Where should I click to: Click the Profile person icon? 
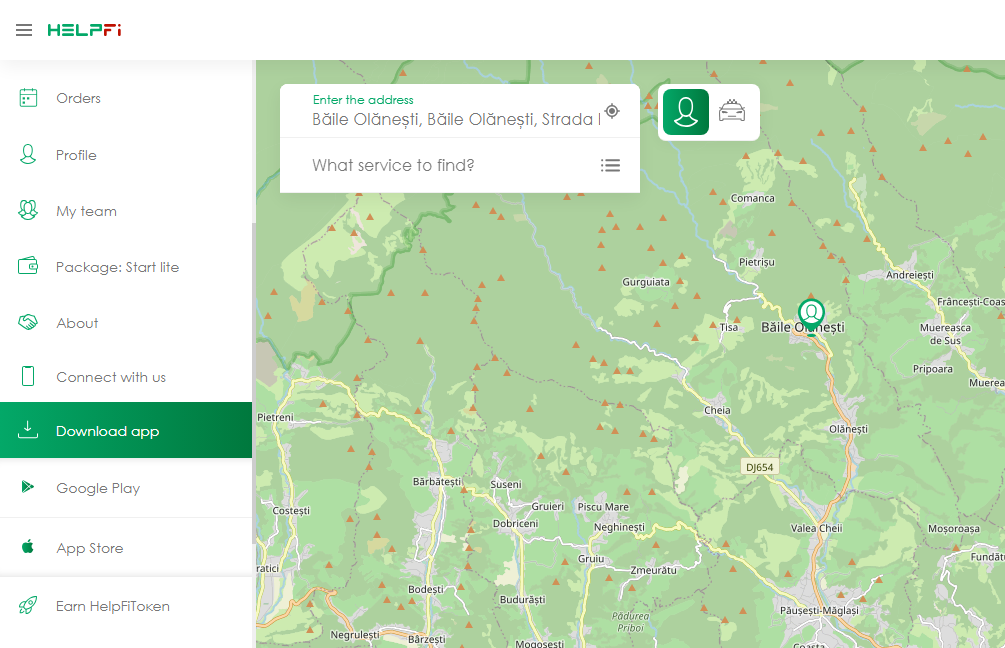click(28, 155)
